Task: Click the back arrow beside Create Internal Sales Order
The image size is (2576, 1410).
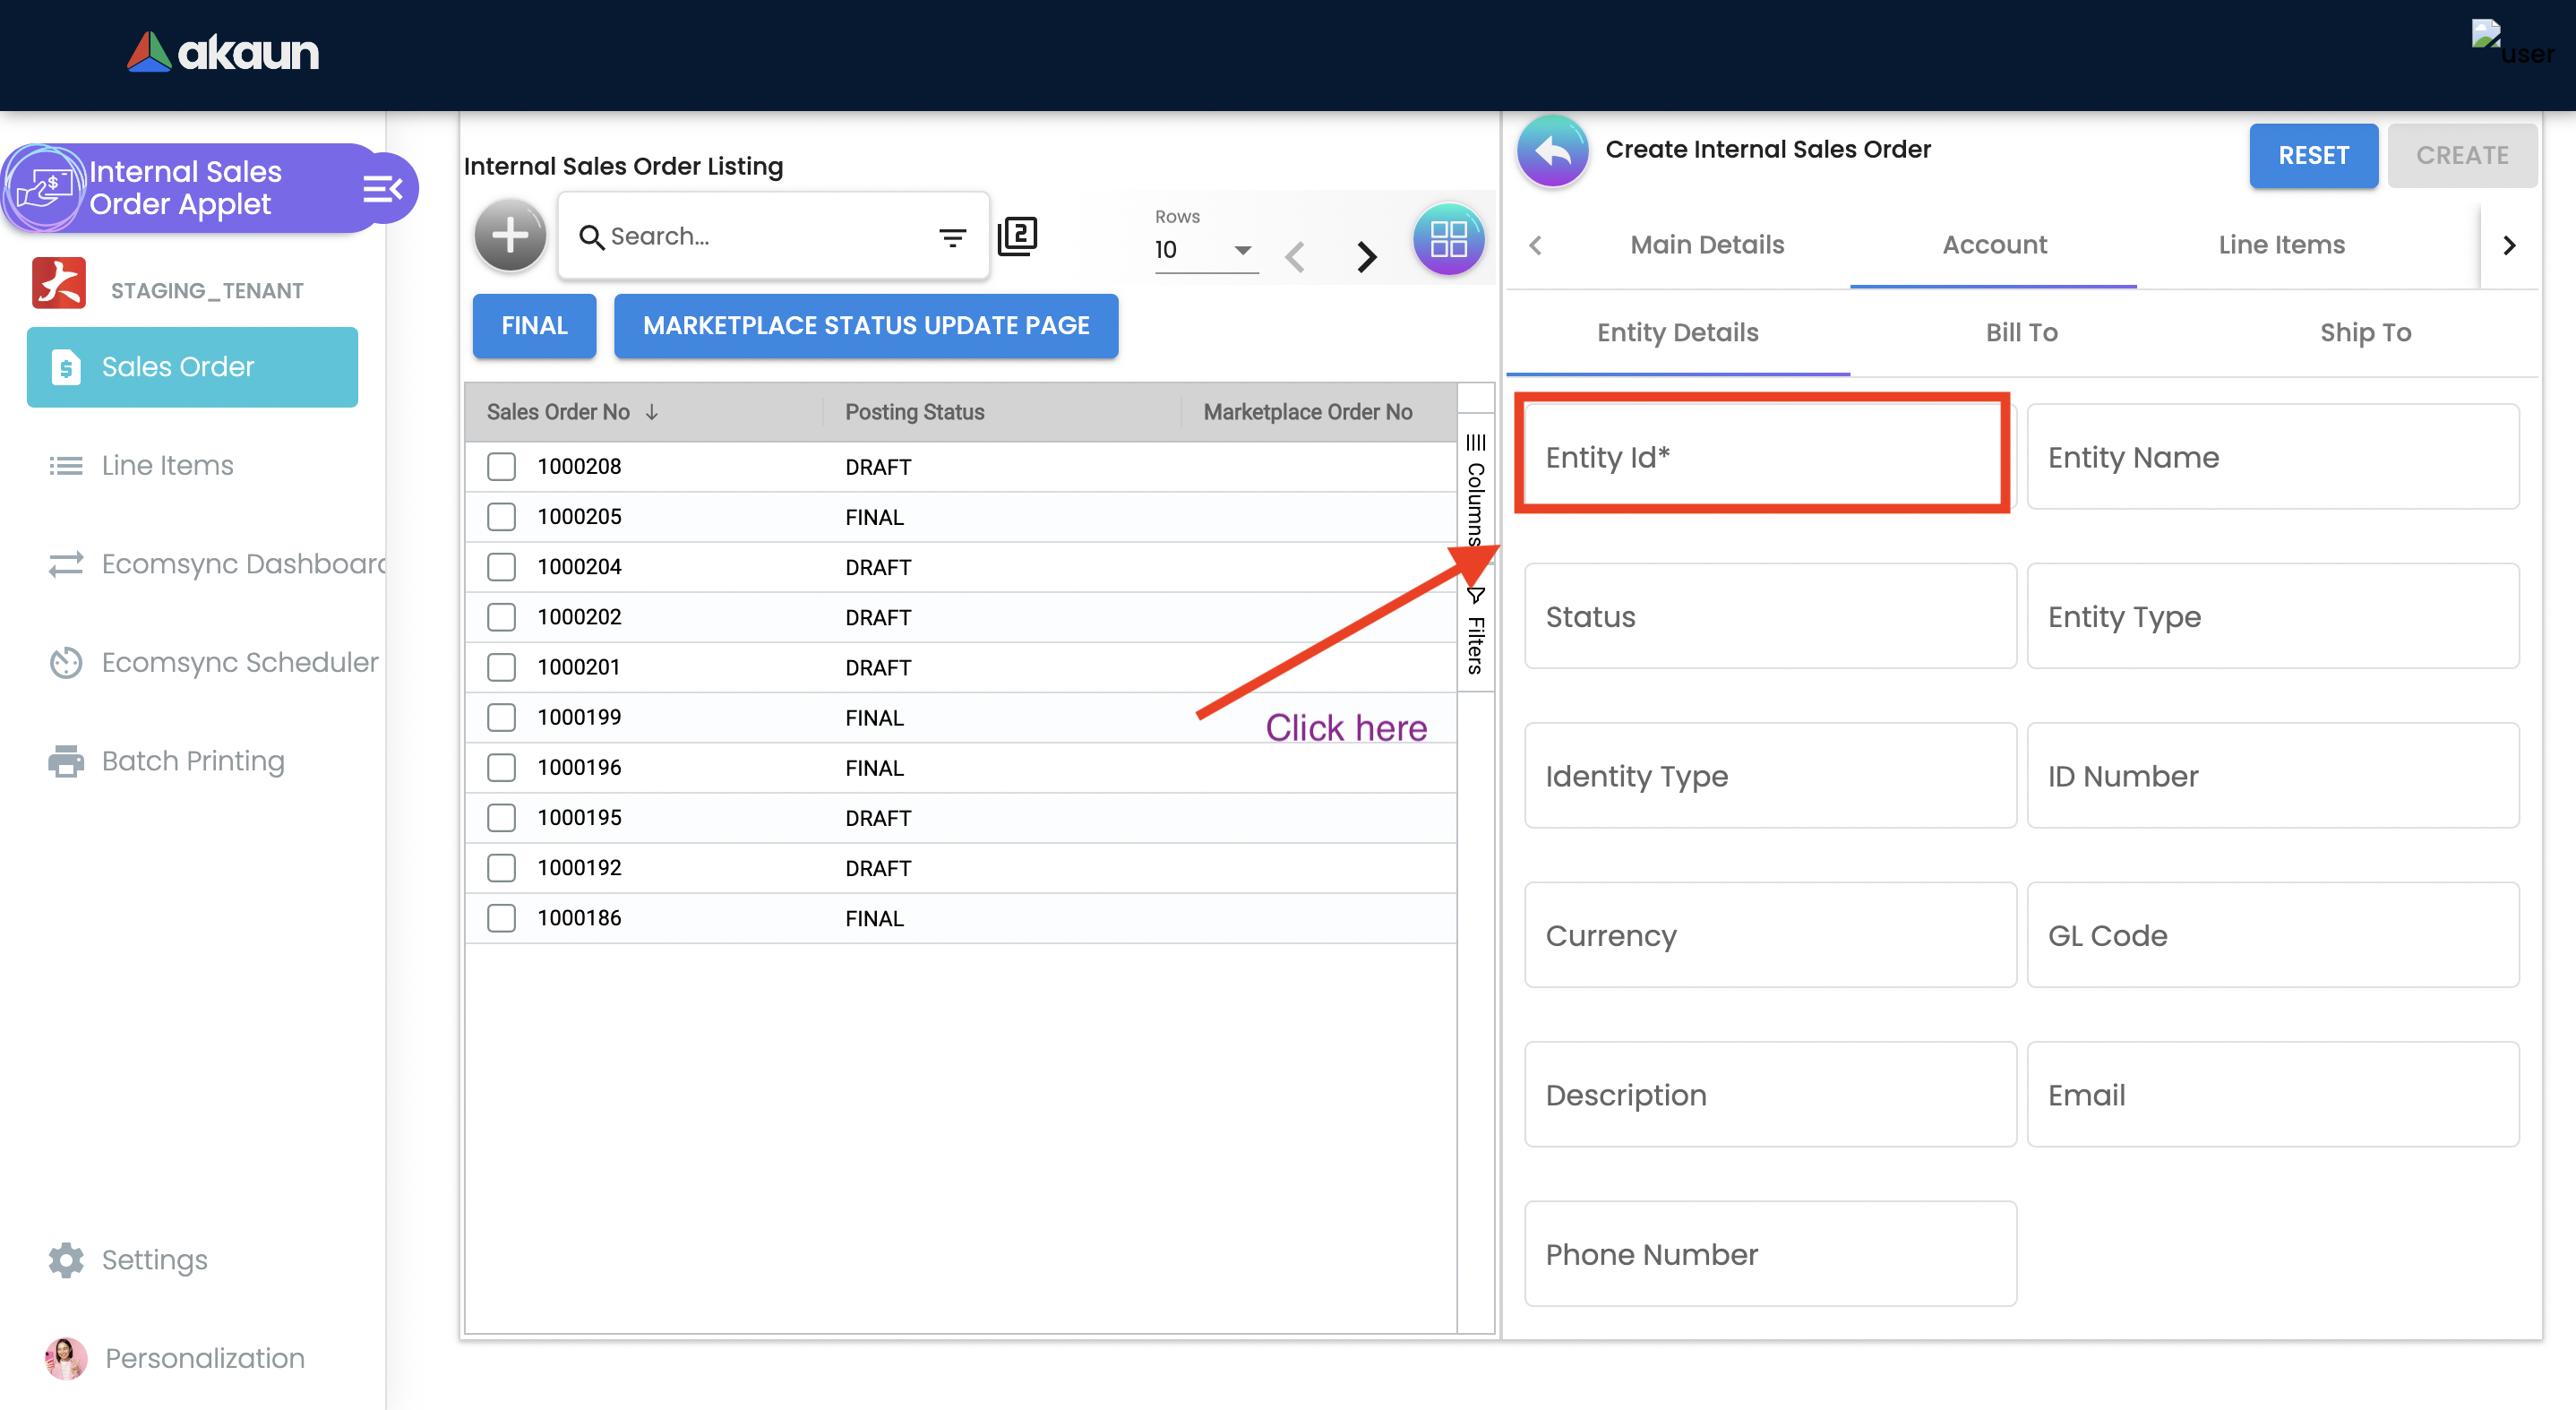Action: point(1552,151)
